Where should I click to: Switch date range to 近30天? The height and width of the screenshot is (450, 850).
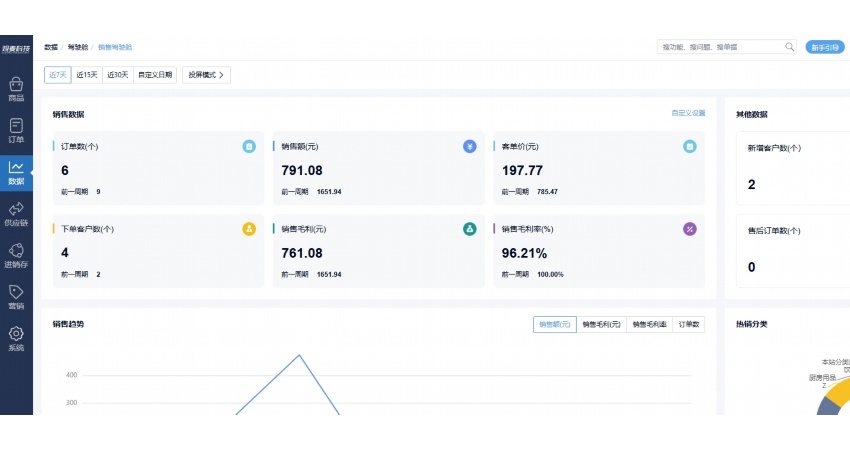pos(117,74)
